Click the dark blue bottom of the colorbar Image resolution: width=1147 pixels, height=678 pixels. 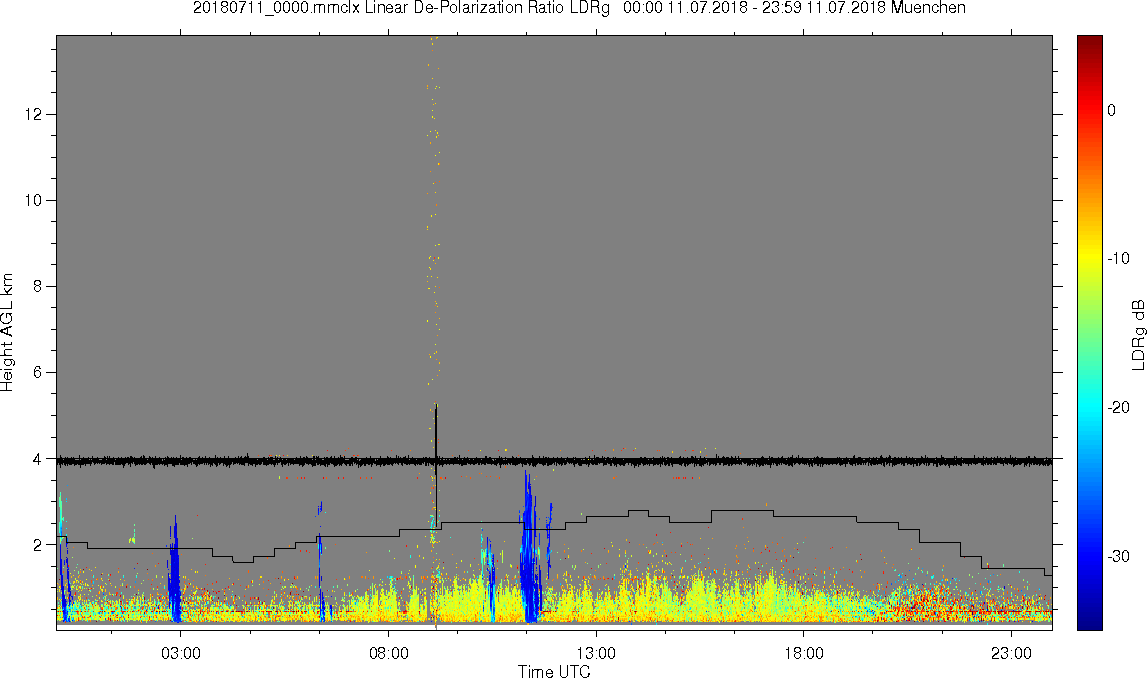[x=1089, y=618]
